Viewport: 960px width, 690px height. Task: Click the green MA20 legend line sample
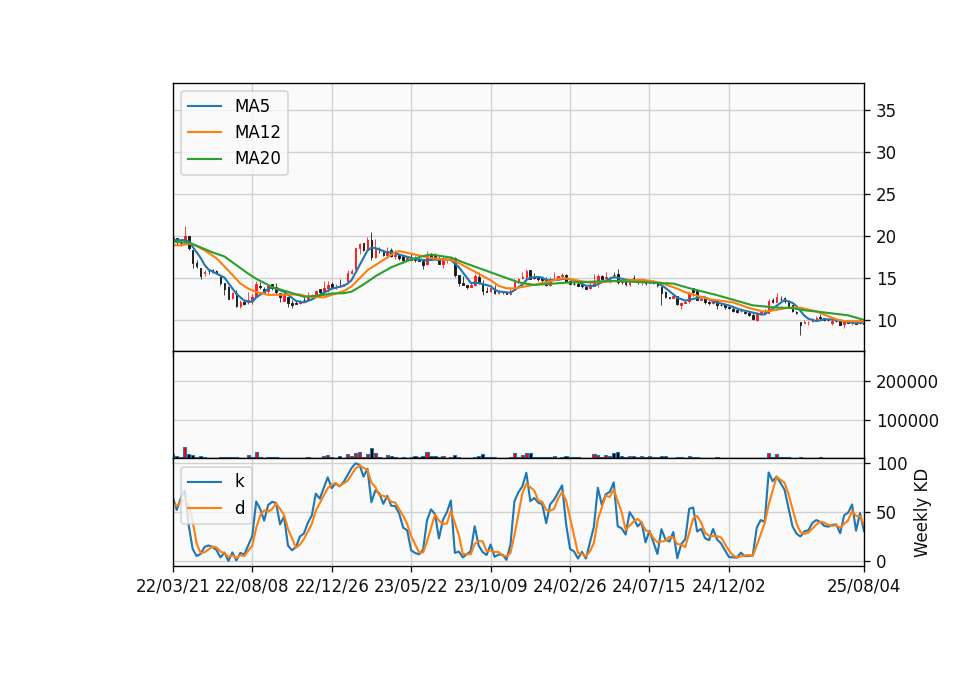pyautogui.click(x=204, y=158)
